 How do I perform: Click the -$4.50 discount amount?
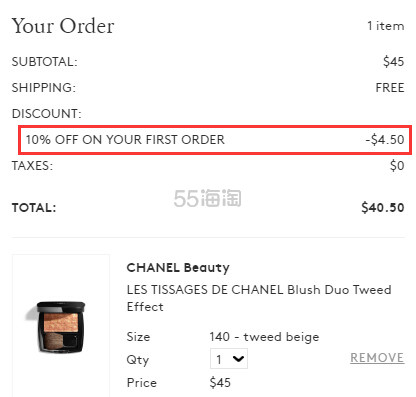385,140
